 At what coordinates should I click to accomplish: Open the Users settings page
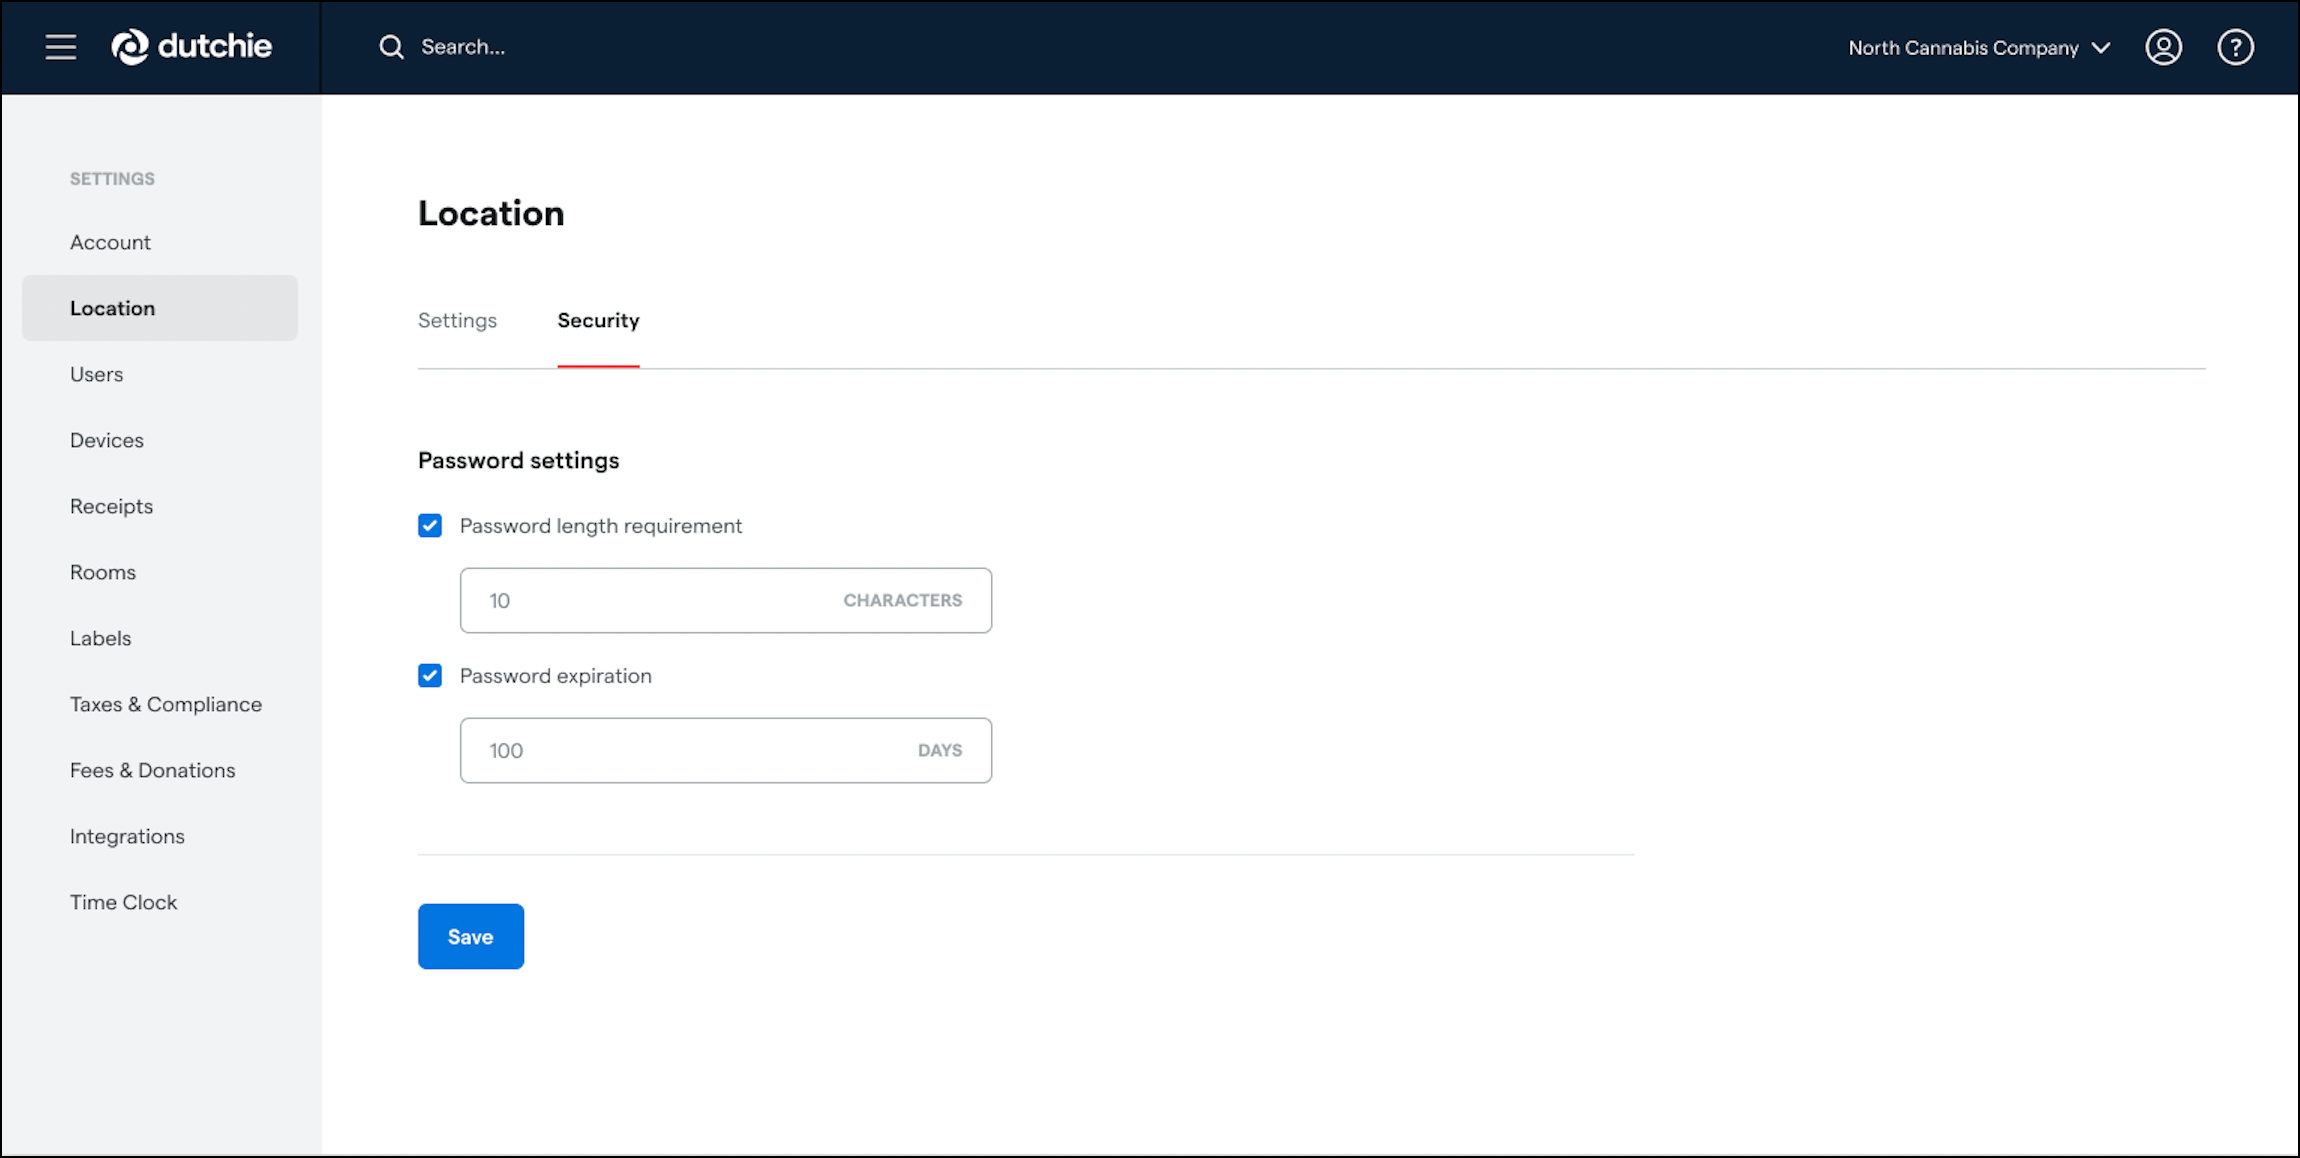[96, 373]
